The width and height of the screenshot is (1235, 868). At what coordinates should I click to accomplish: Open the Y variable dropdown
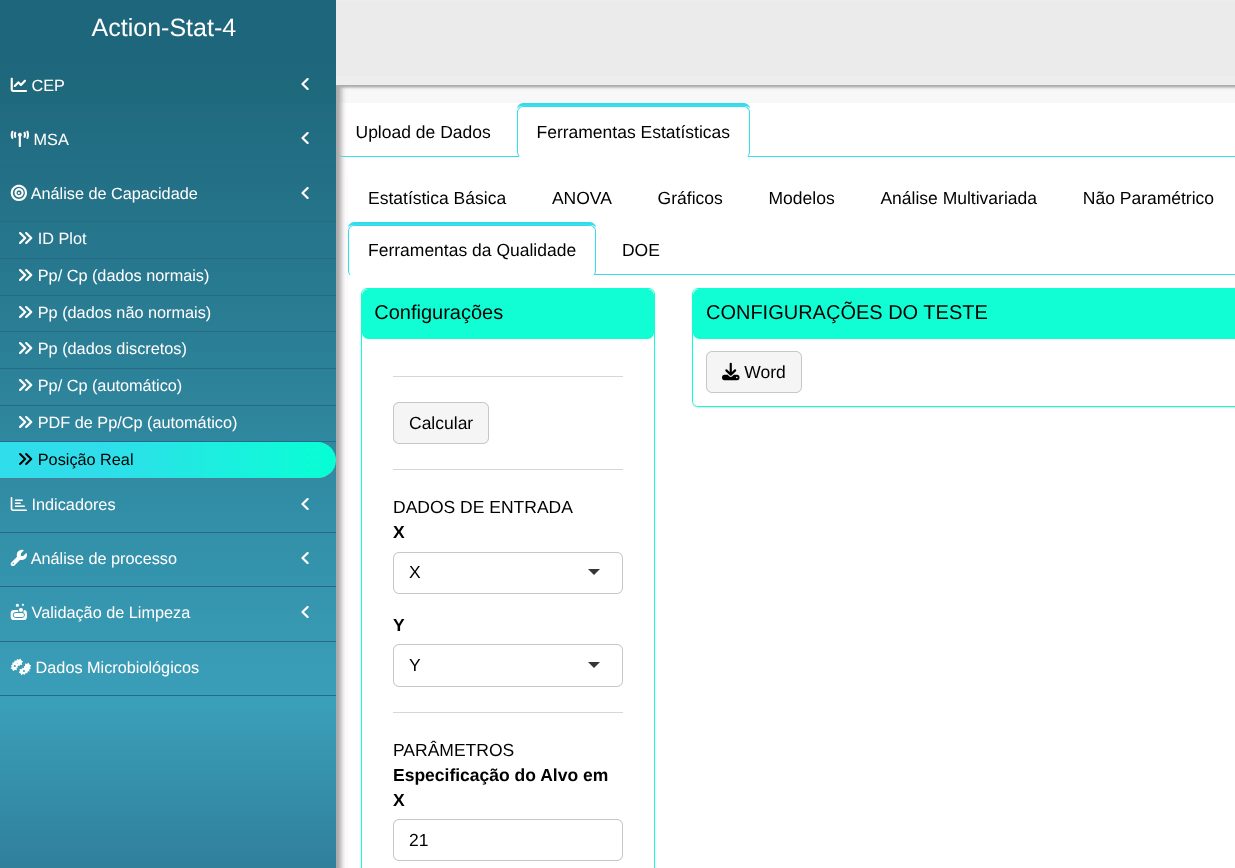click(x=507, y=665)
